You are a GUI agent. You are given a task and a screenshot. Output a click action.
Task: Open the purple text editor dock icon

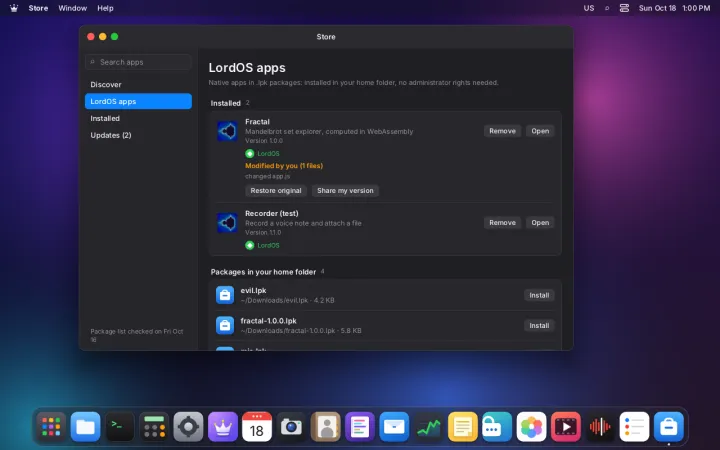click(360, 427)
